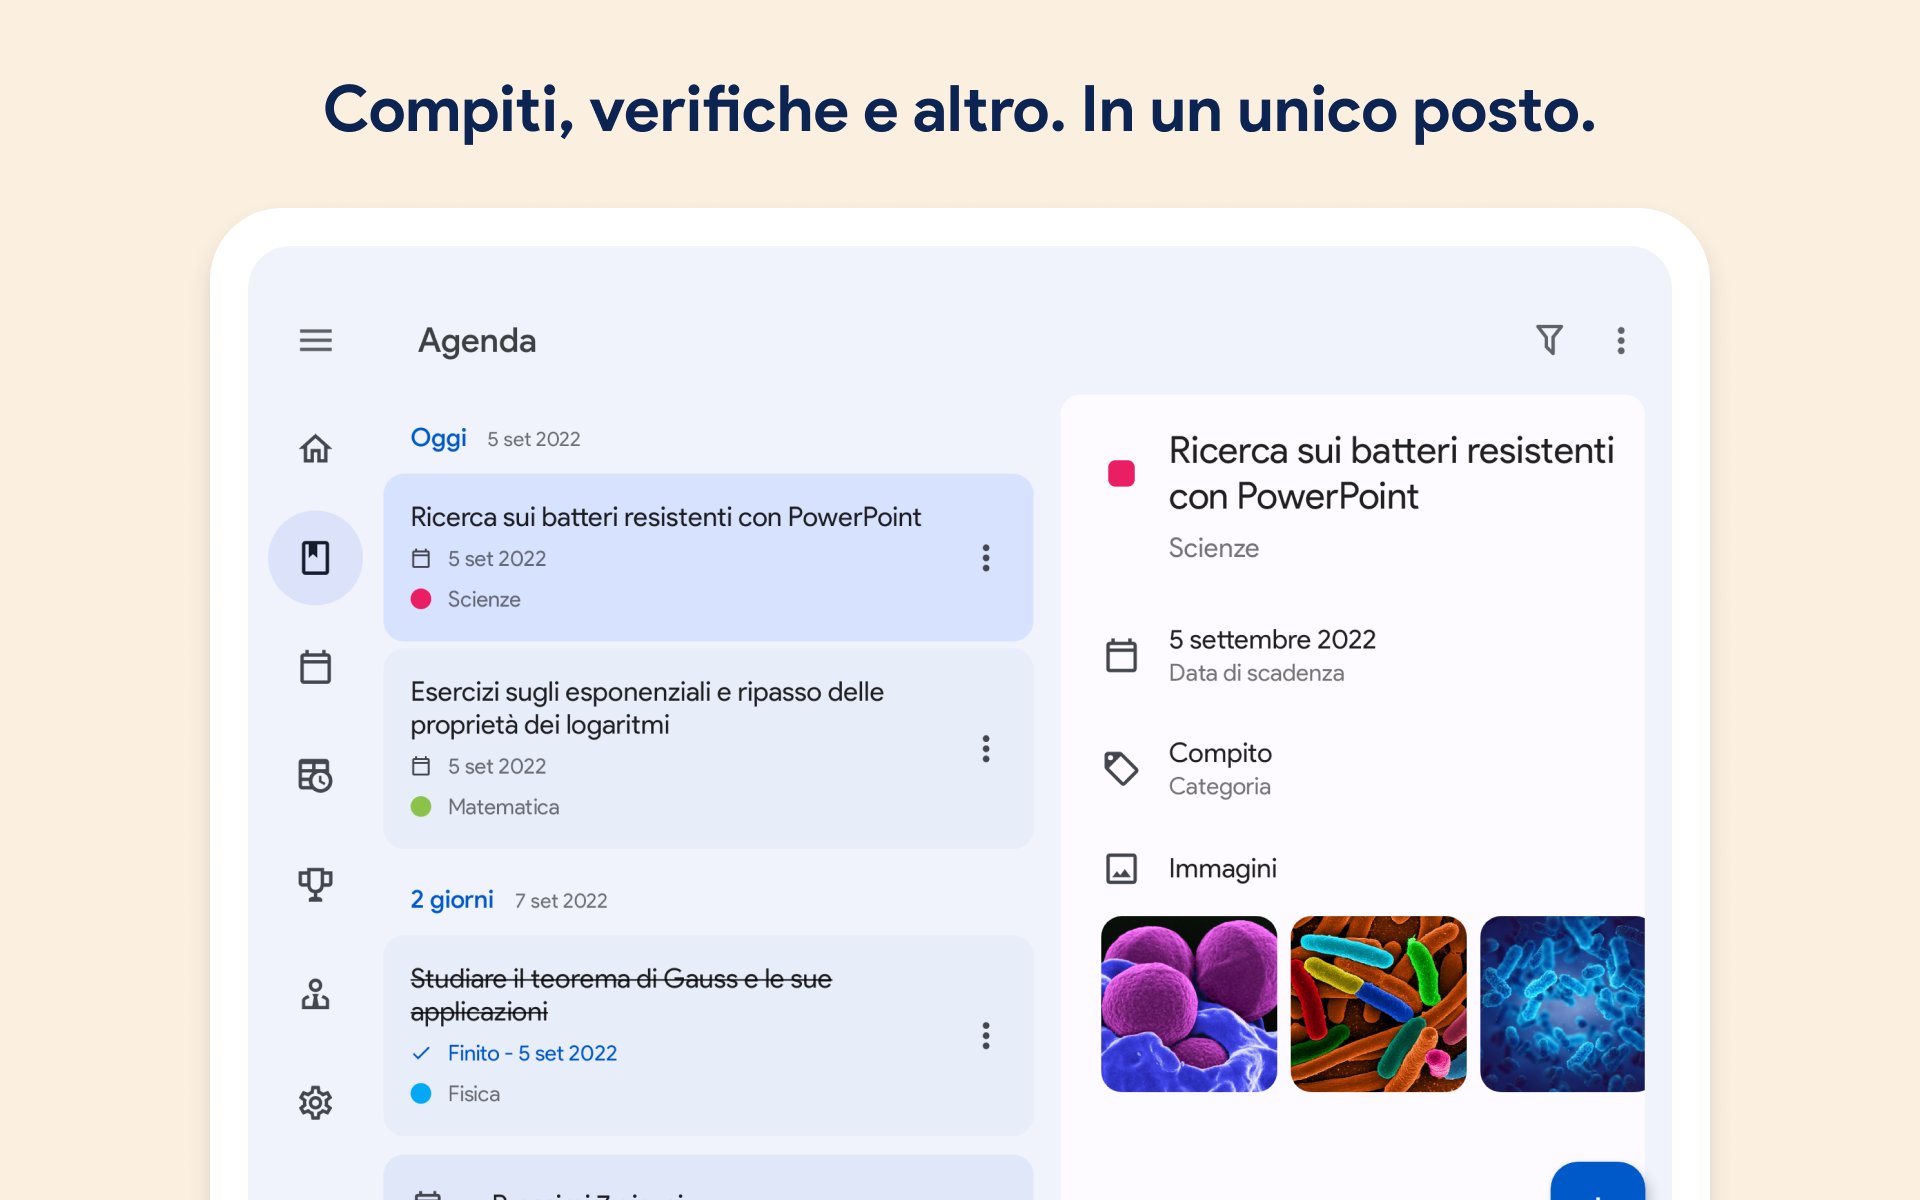Viewport: 1920px width, 1200px height.
Task: Open Settings gear in sidebar
Action: [315, 1102]
